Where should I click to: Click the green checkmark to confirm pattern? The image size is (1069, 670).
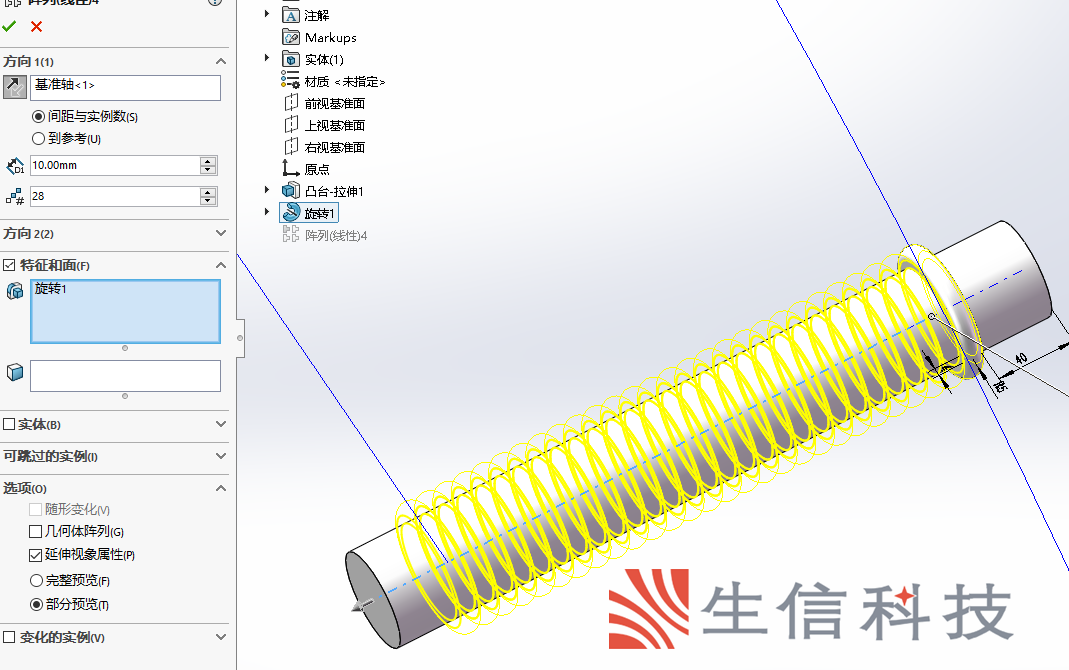[x=10, y=27]
